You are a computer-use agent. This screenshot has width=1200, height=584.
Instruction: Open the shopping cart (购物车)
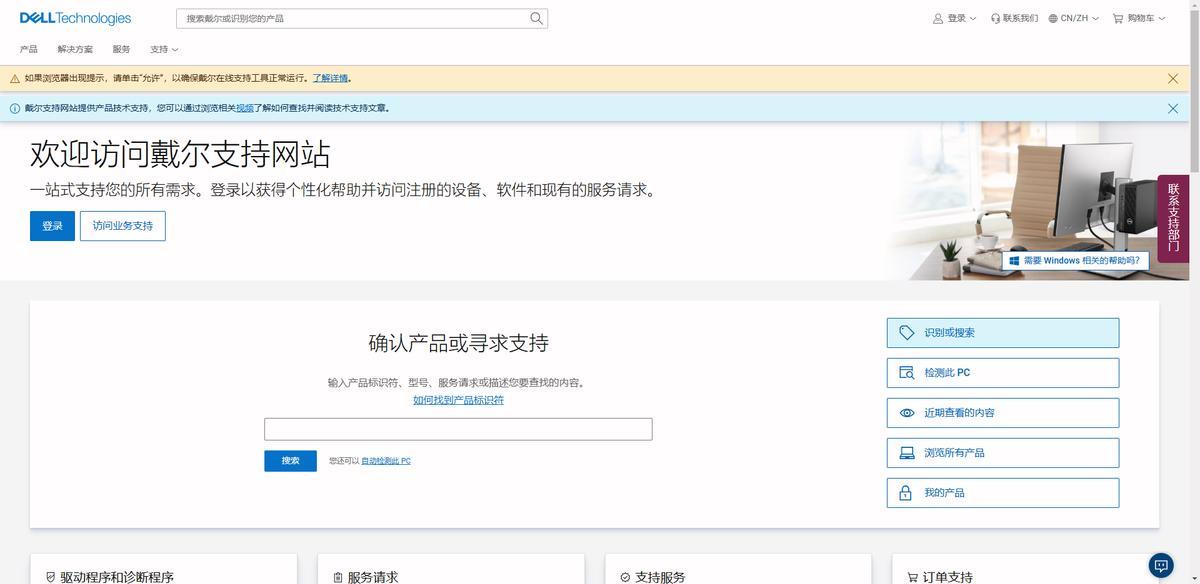click(x=1139, y=18)
